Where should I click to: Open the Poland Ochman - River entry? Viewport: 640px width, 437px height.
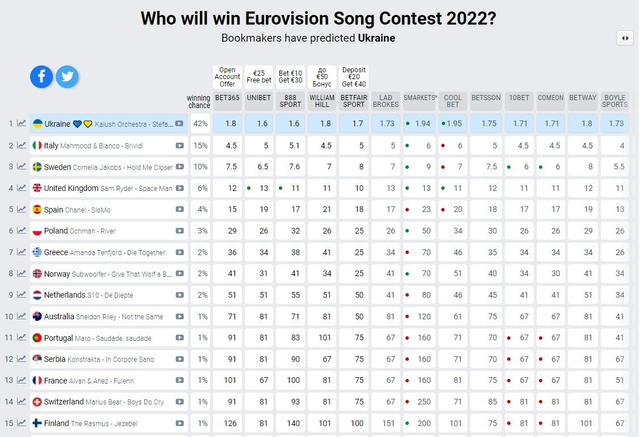coord(95,230)
